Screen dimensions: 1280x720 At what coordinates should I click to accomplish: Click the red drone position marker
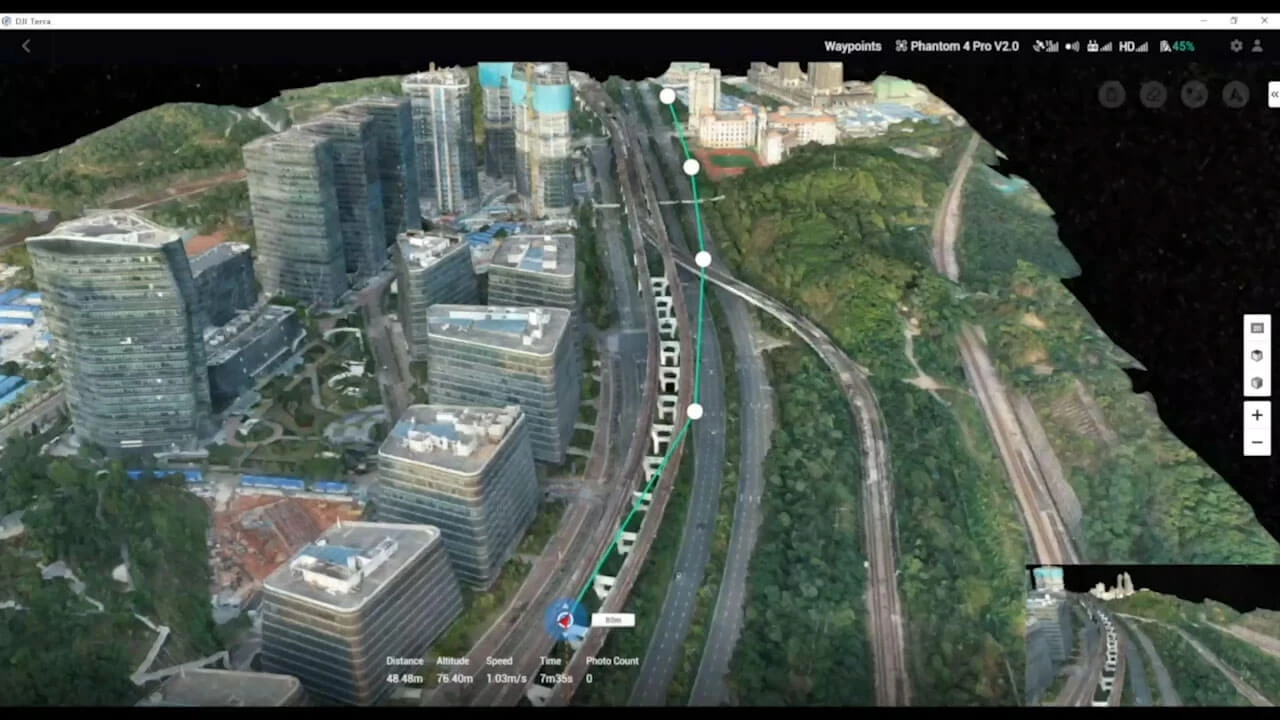coord(565,620)
